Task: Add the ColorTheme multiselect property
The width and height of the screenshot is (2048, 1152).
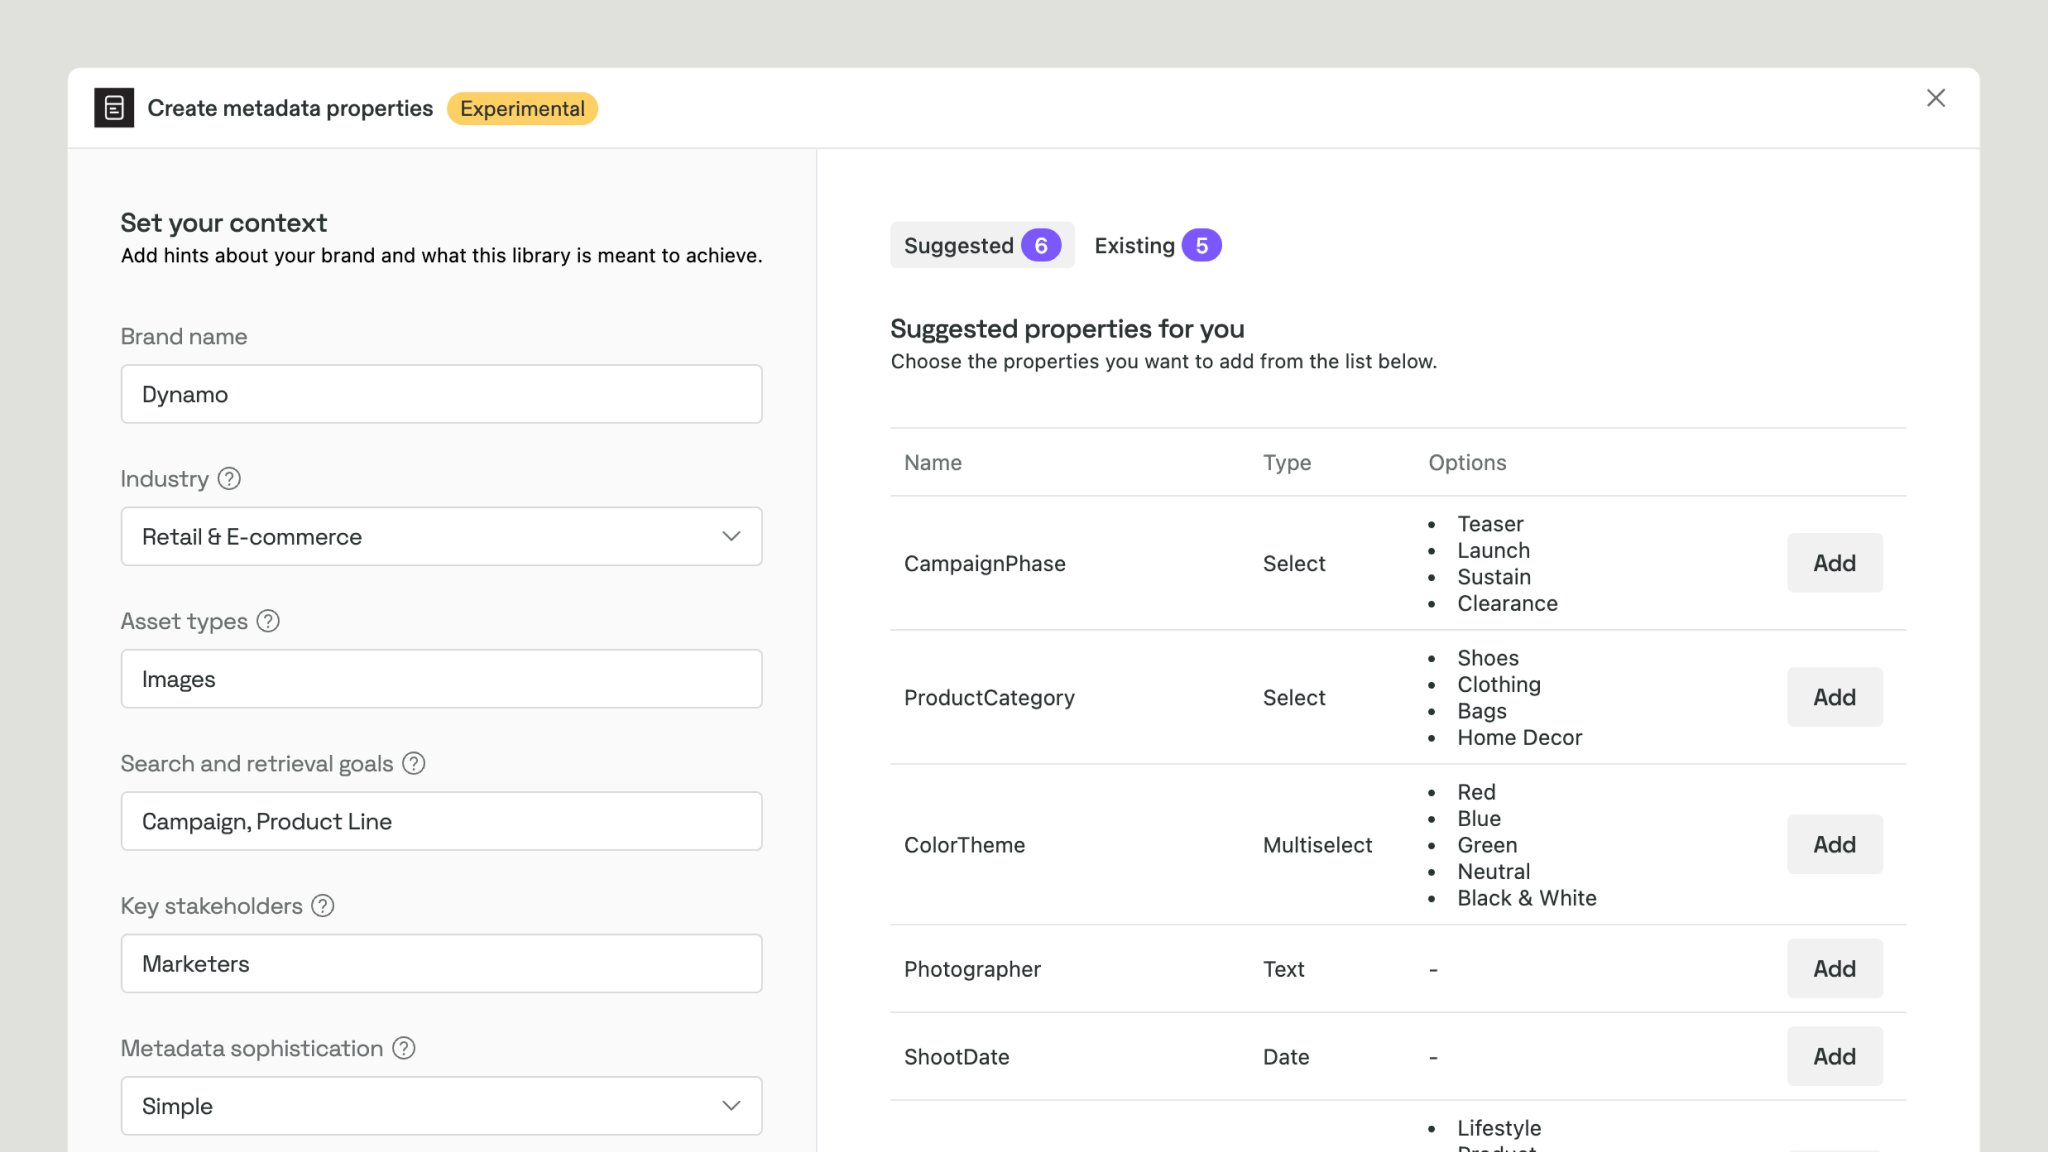Action: (1833, 845)
